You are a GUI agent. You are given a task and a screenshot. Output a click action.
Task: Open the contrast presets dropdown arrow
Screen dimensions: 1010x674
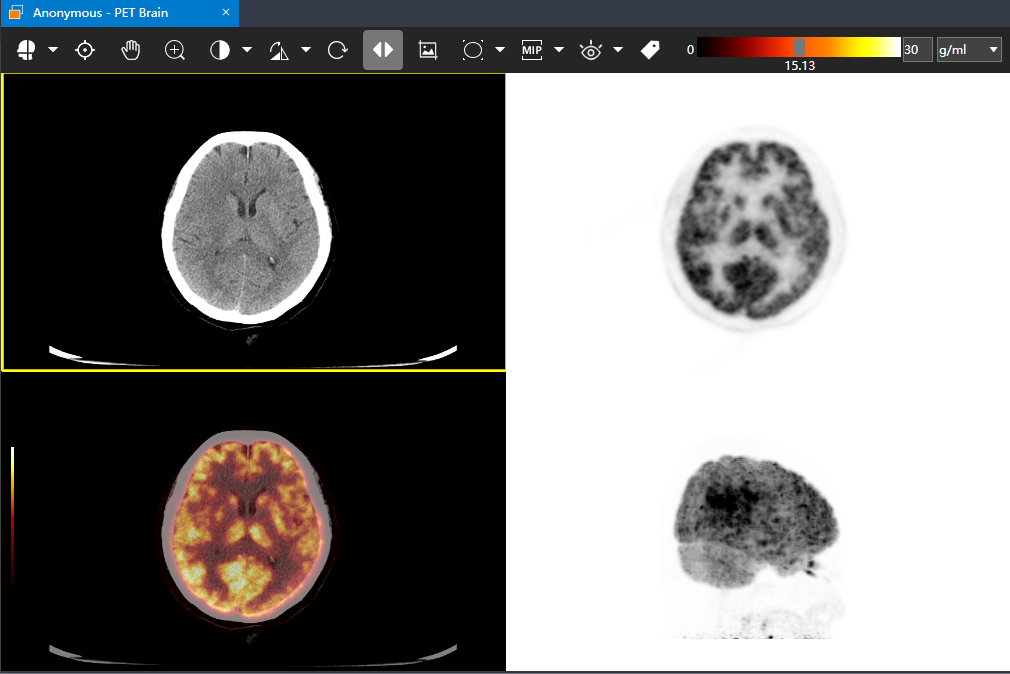click(x=247, y=50)
